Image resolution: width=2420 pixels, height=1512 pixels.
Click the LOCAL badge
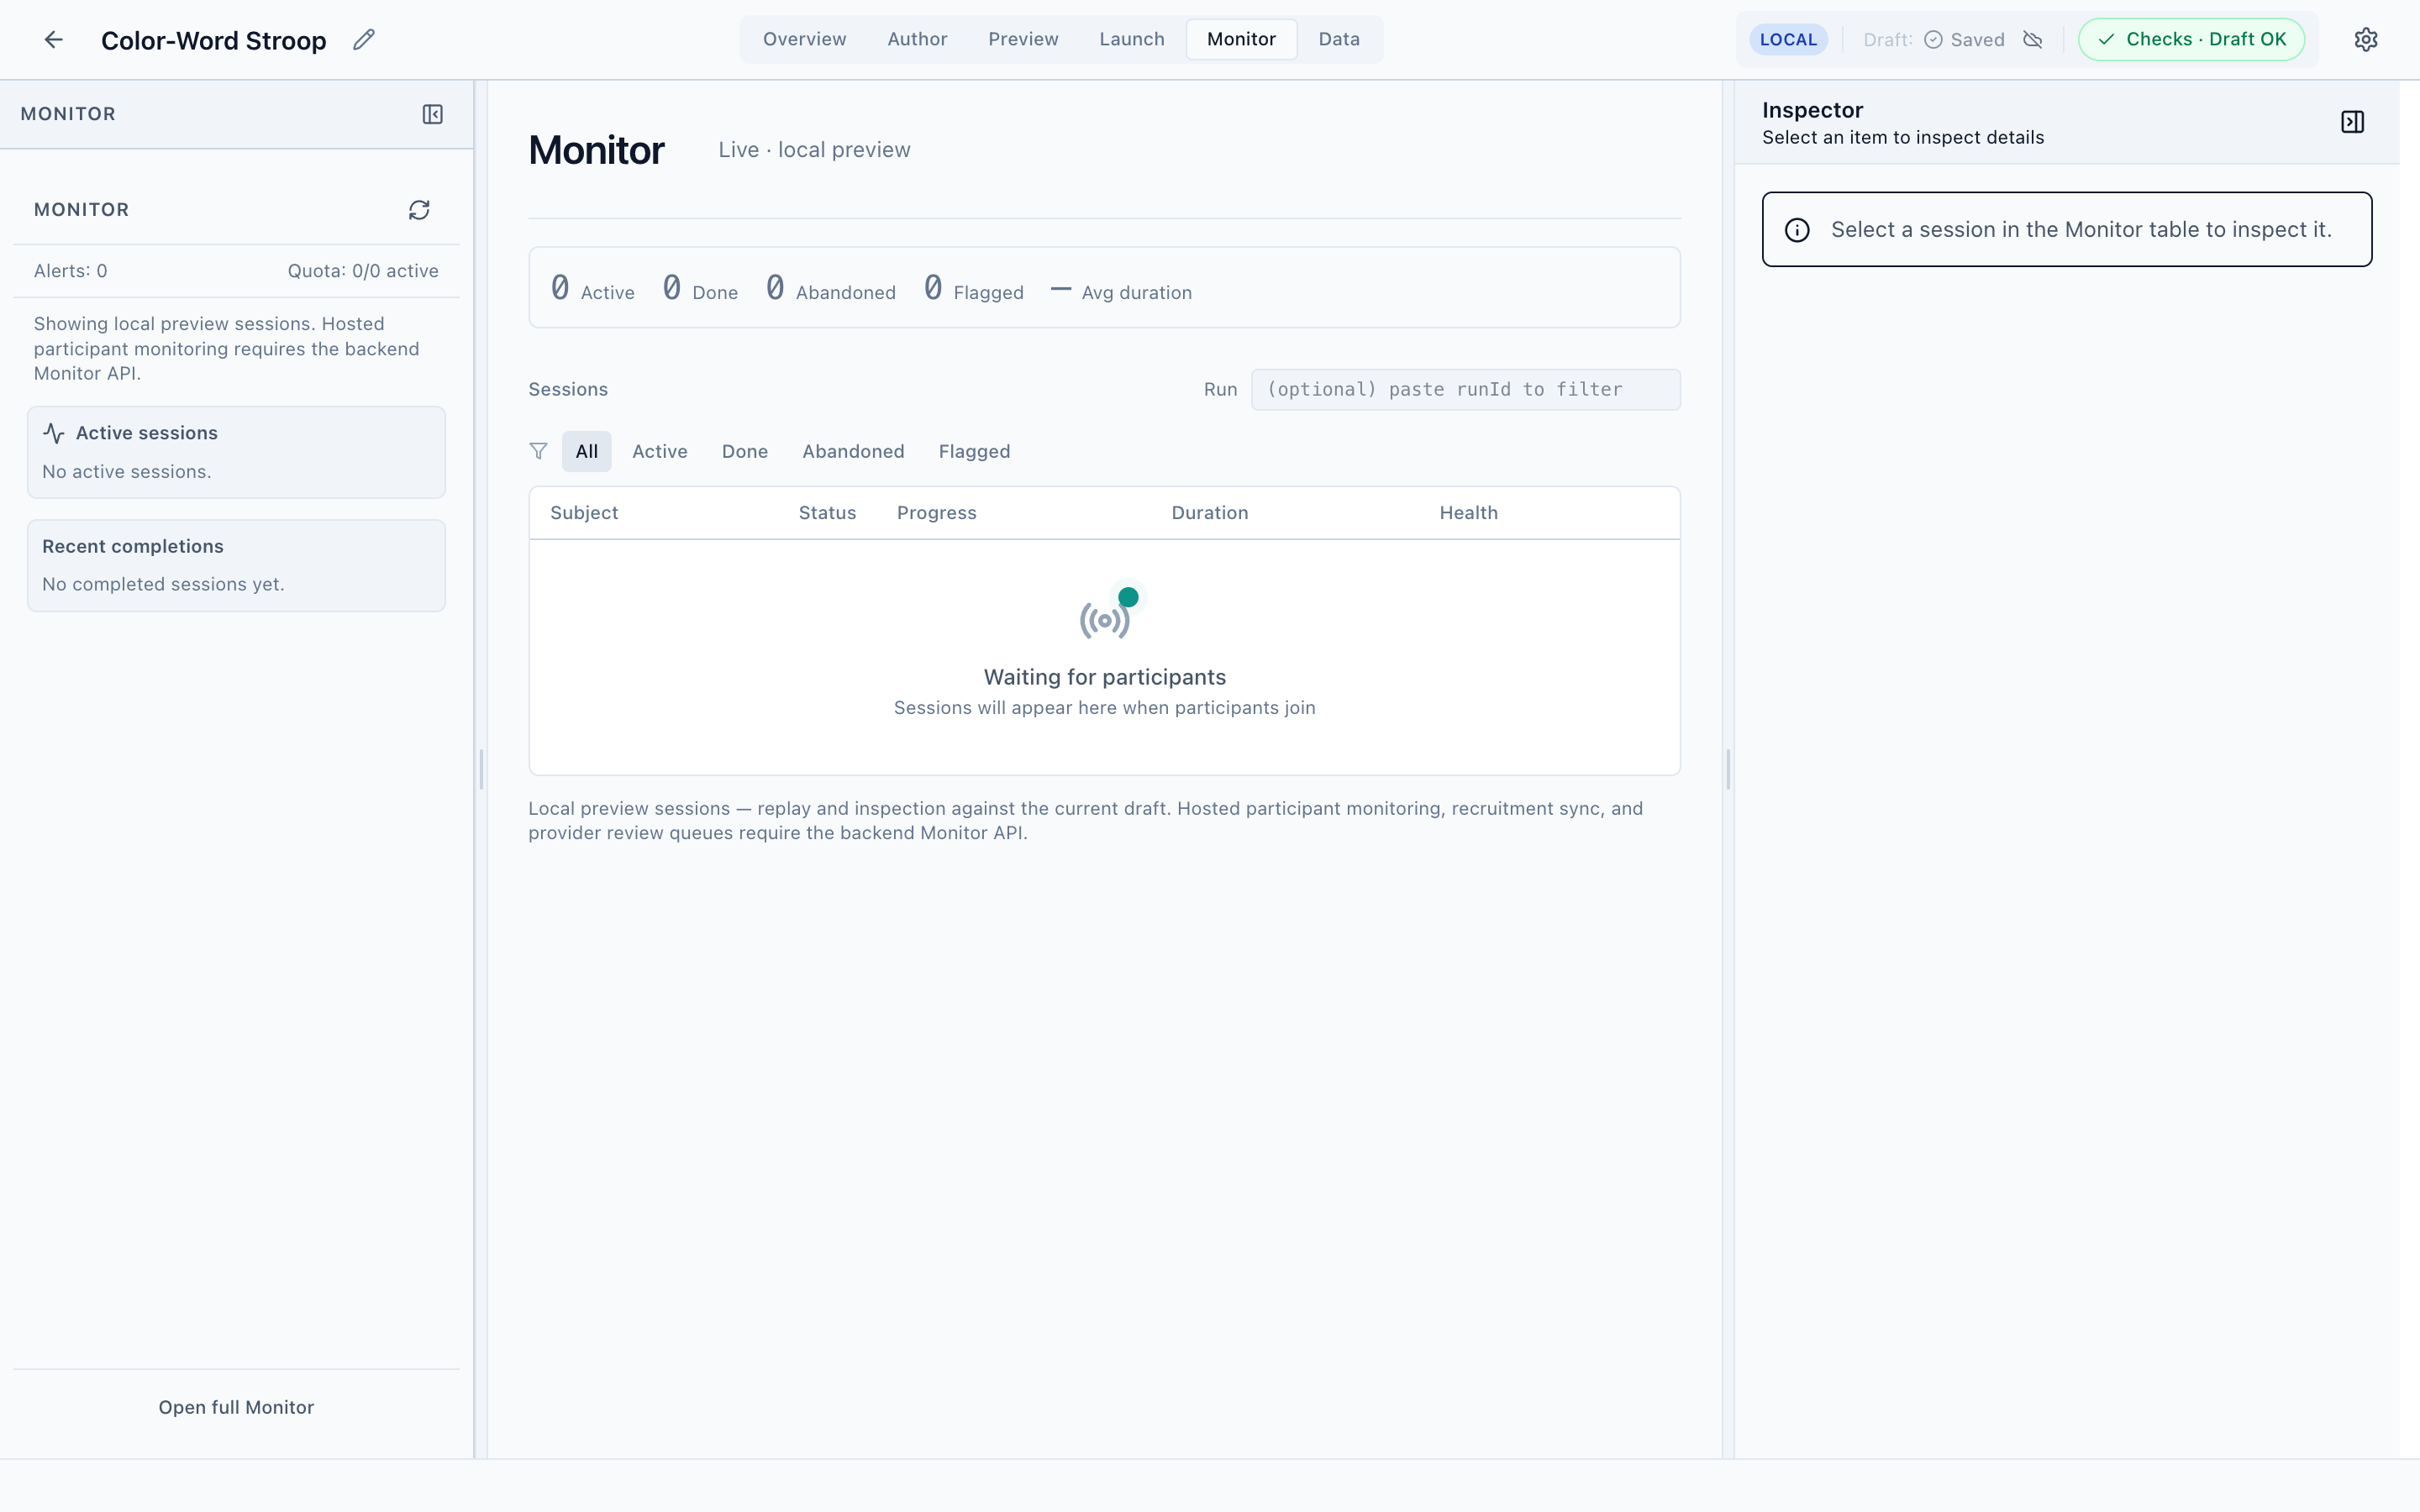click(1788, 39)
